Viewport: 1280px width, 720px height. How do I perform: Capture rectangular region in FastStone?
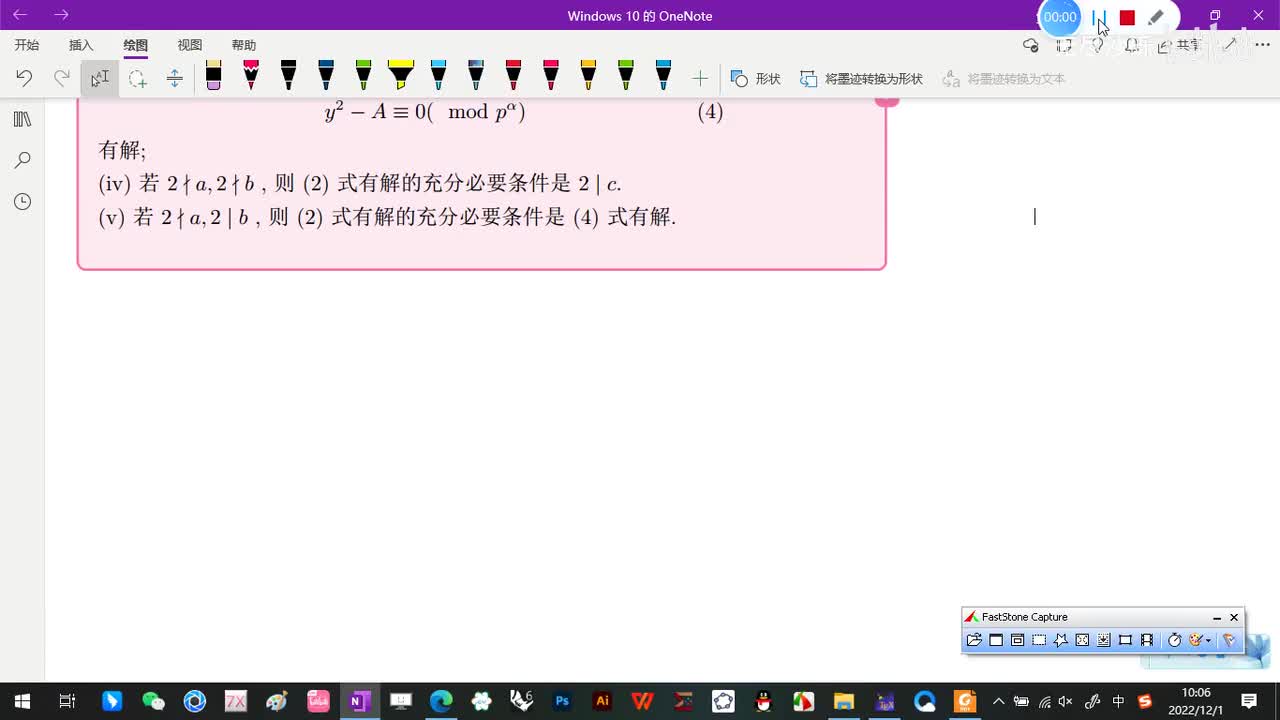[1039, 640]
